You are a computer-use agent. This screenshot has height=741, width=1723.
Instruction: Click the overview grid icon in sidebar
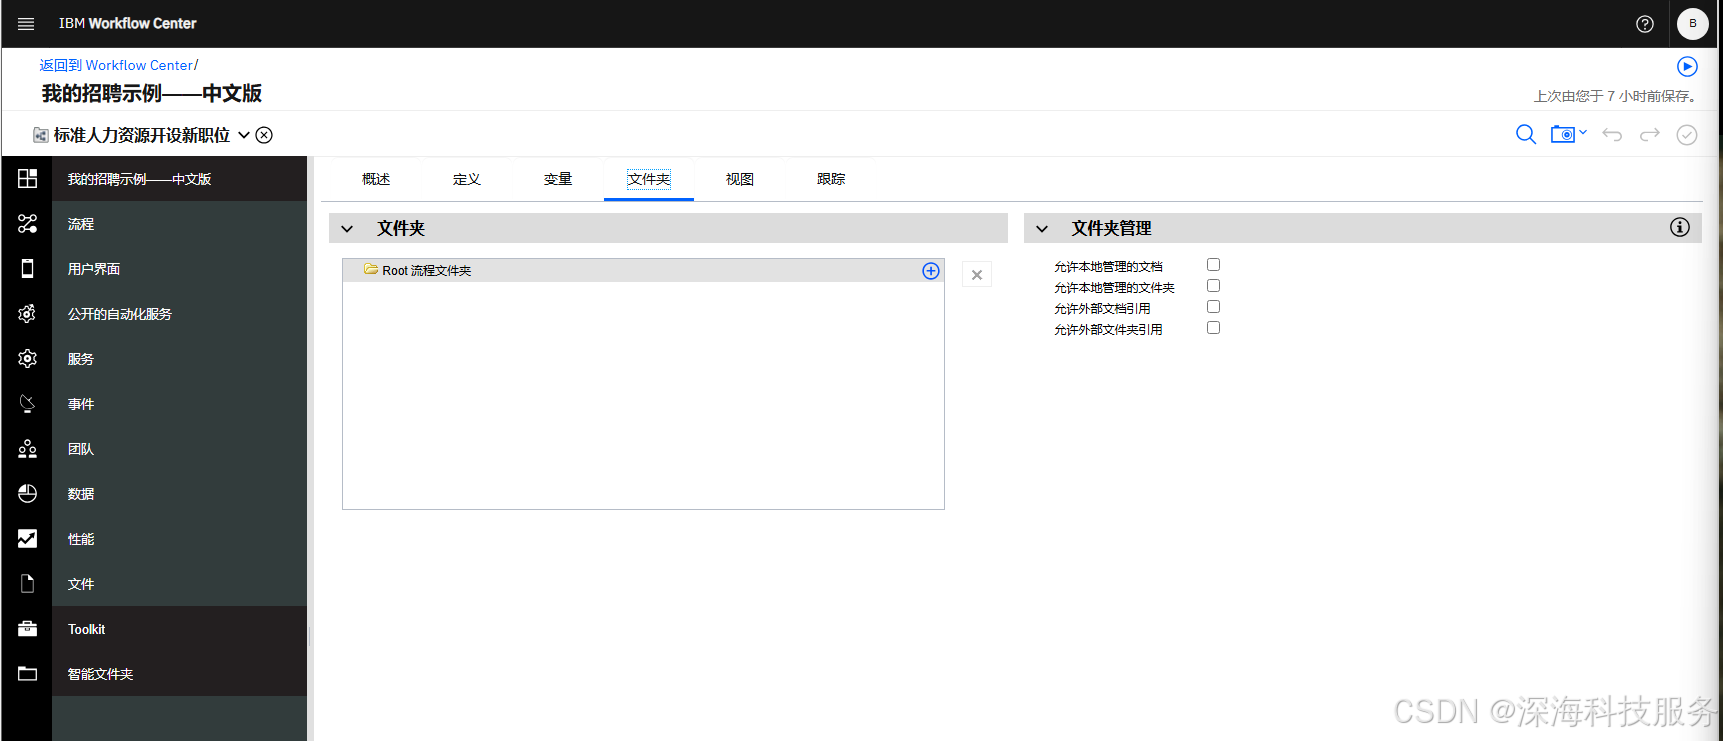[x=27, y=179]
